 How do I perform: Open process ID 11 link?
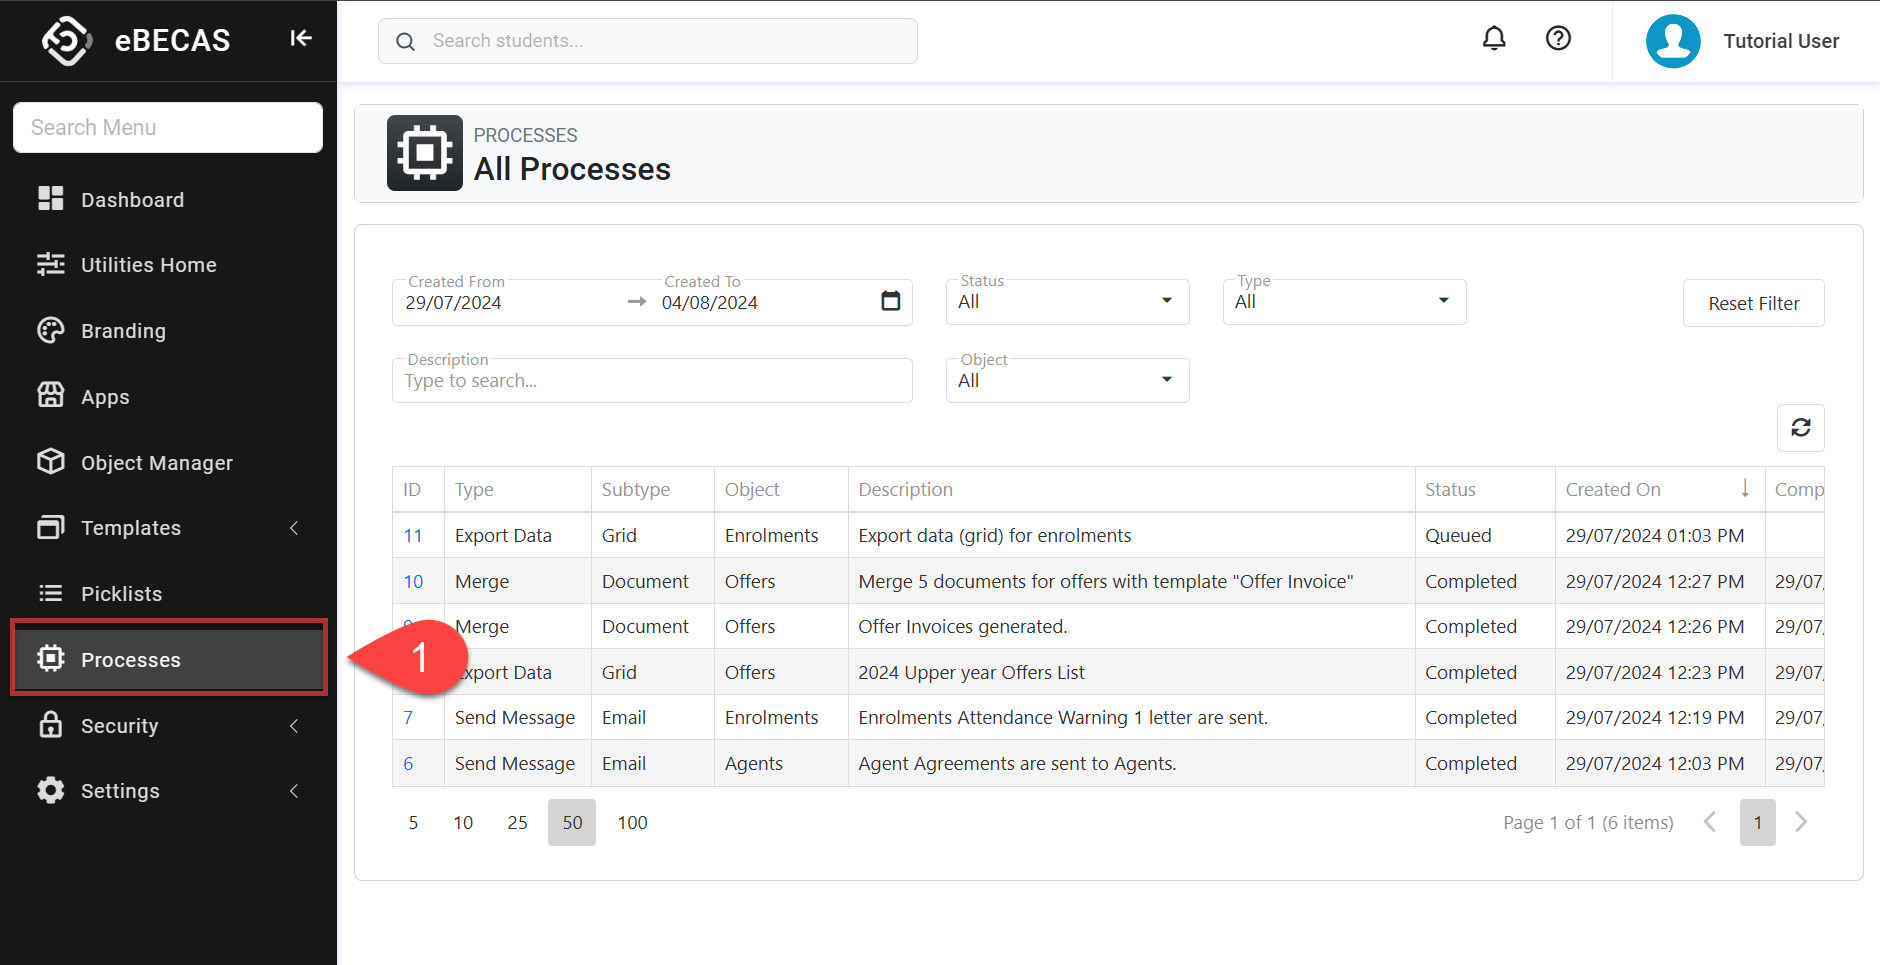click(413, 536)
